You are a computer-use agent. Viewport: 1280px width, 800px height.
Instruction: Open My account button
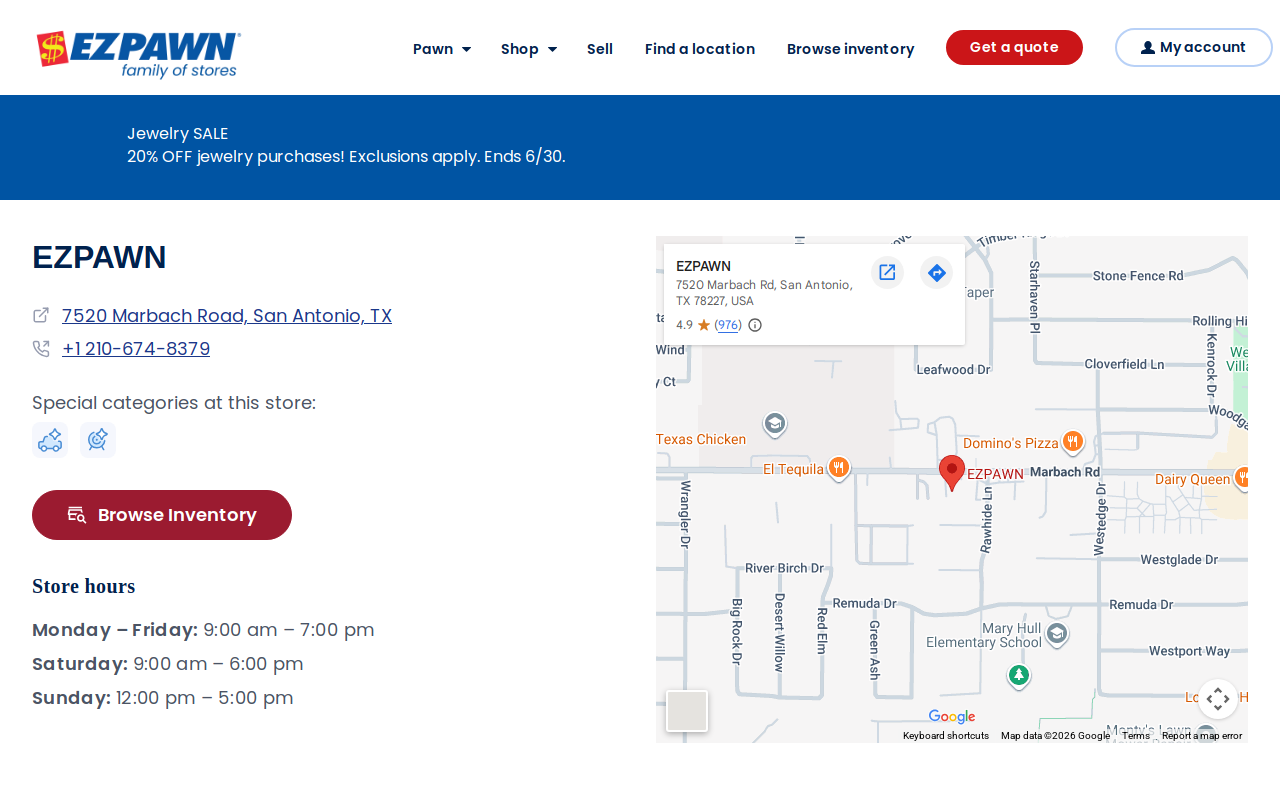1193,48
